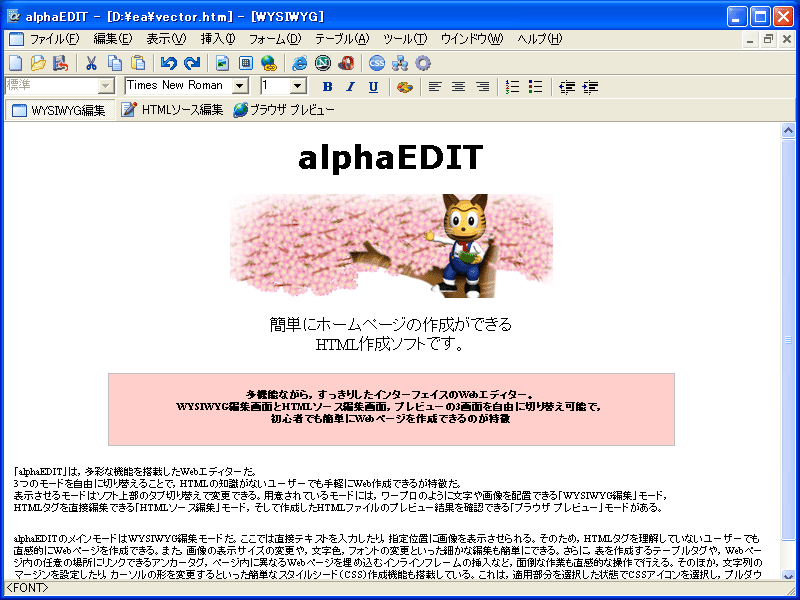The height and width of the screenshot is (600, 800).
Task: Open the ファイル(F) menu
Action: [x=55, y=39]
